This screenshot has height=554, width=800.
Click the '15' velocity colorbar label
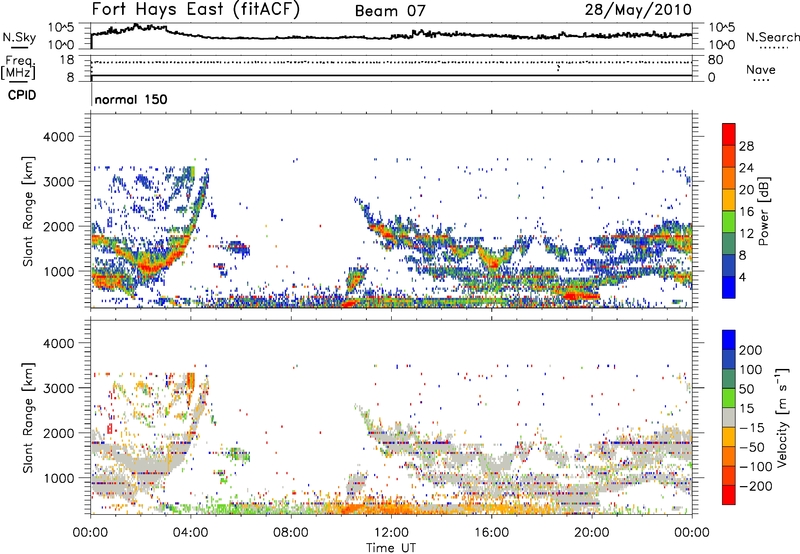(x=746, y=408)
